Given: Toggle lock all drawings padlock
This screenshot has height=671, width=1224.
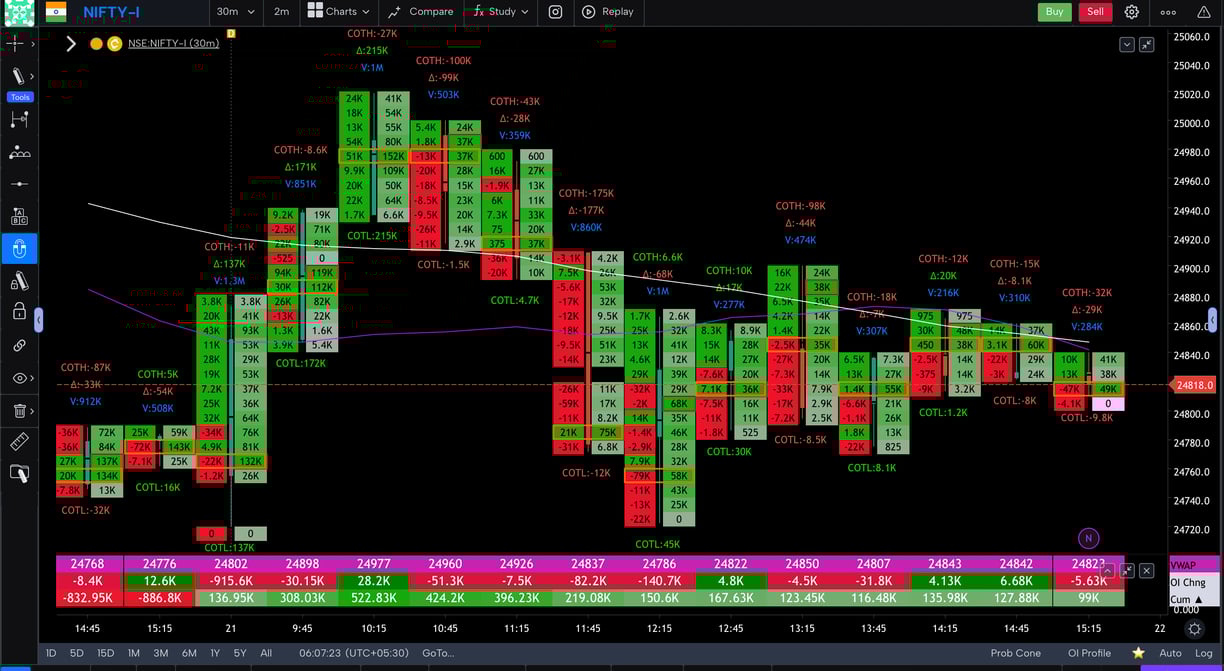Looking at the screenshot, I should coord(18,313).
